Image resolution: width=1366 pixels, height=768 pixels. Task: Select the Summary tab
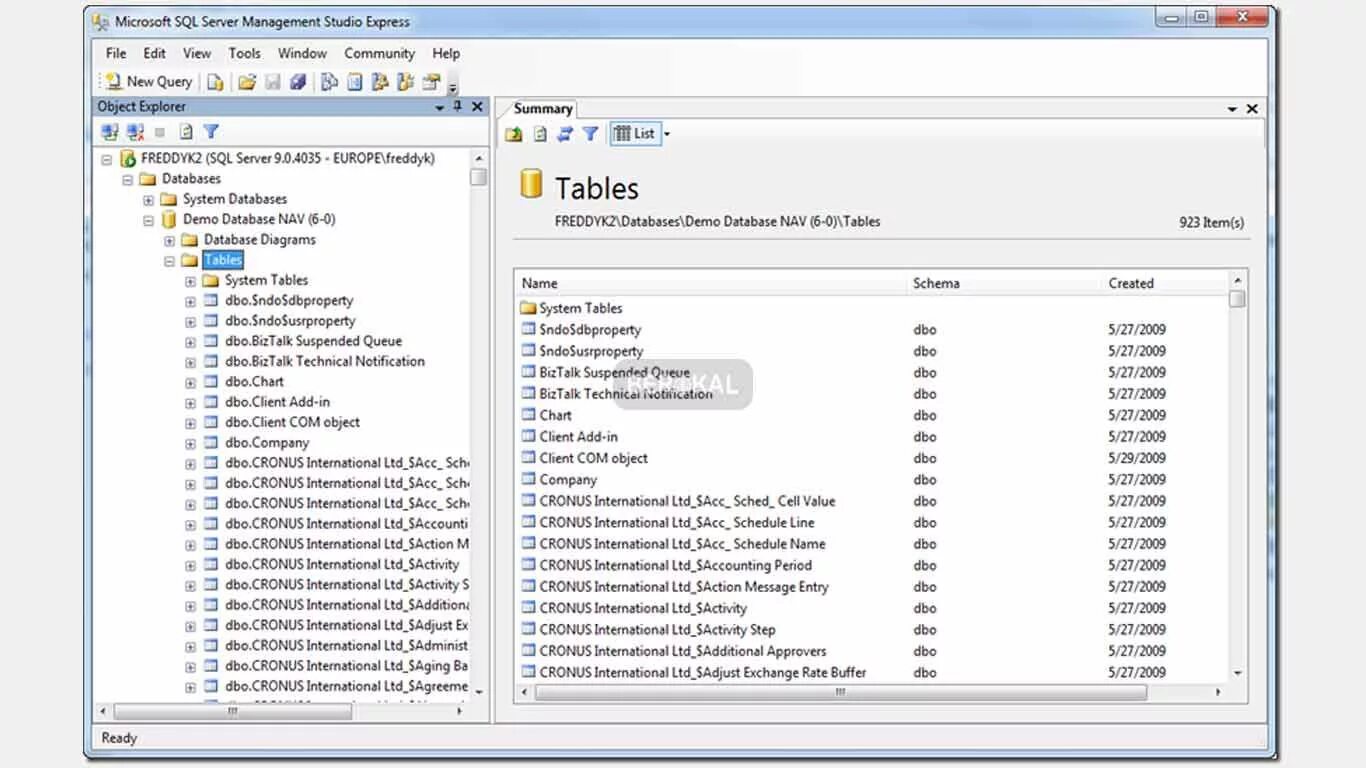(x=543, y=109)
